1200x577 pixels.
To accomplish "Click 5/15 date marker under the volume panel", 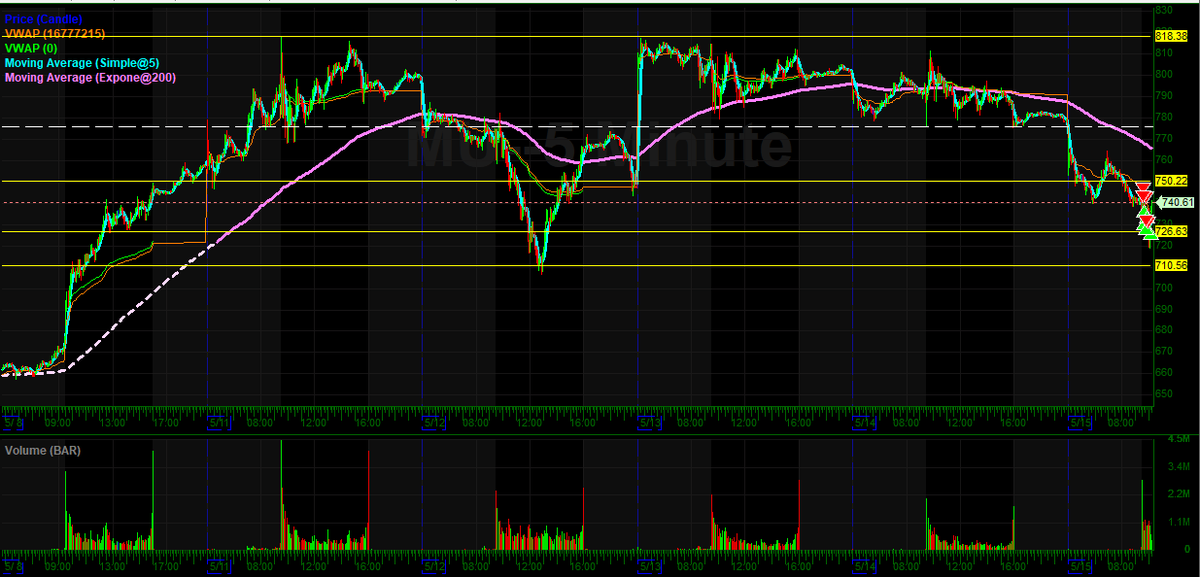I will pos(1080,565).
